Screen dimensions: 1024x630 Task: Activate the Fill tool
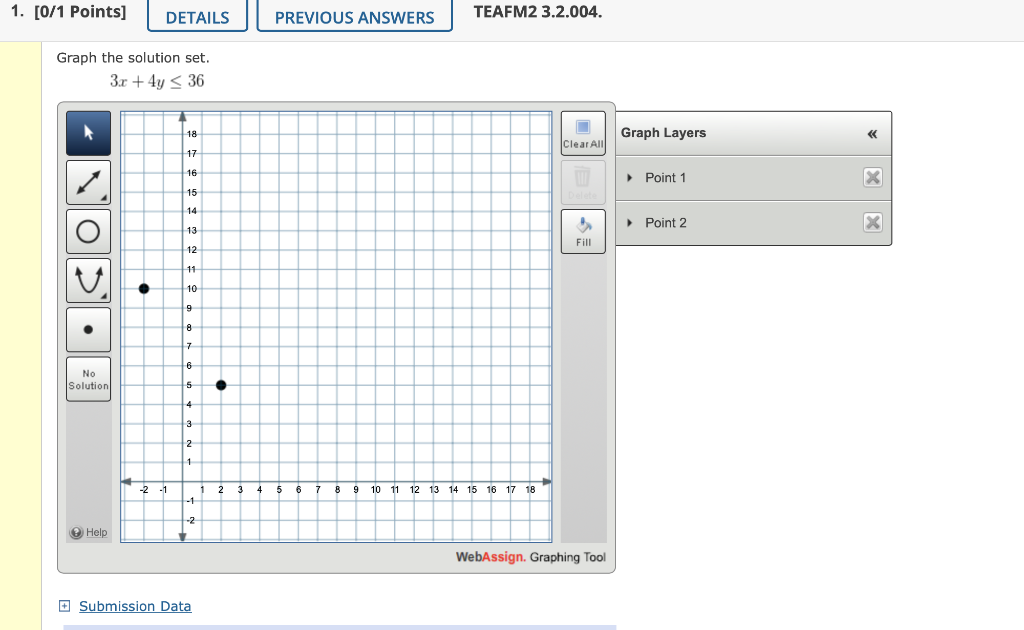coord(583,231)
